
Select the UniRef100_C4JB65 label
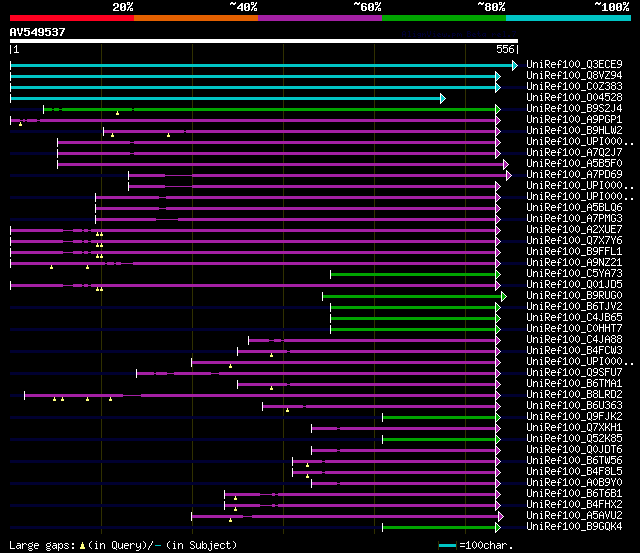574,318
